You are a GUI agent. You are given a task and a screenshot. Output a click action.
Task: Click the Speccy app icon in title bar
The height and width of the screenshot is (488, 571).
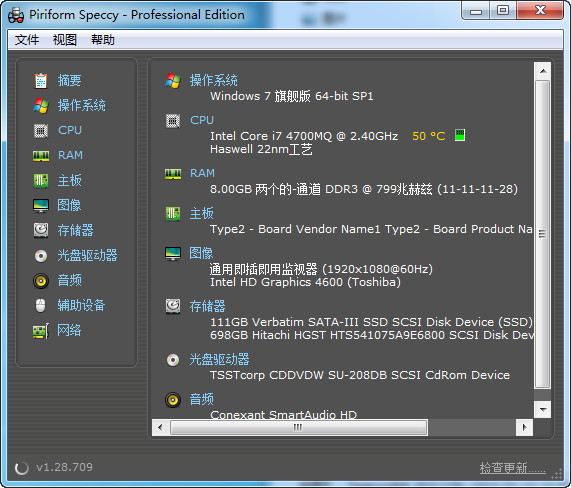(x=16, y=15)
